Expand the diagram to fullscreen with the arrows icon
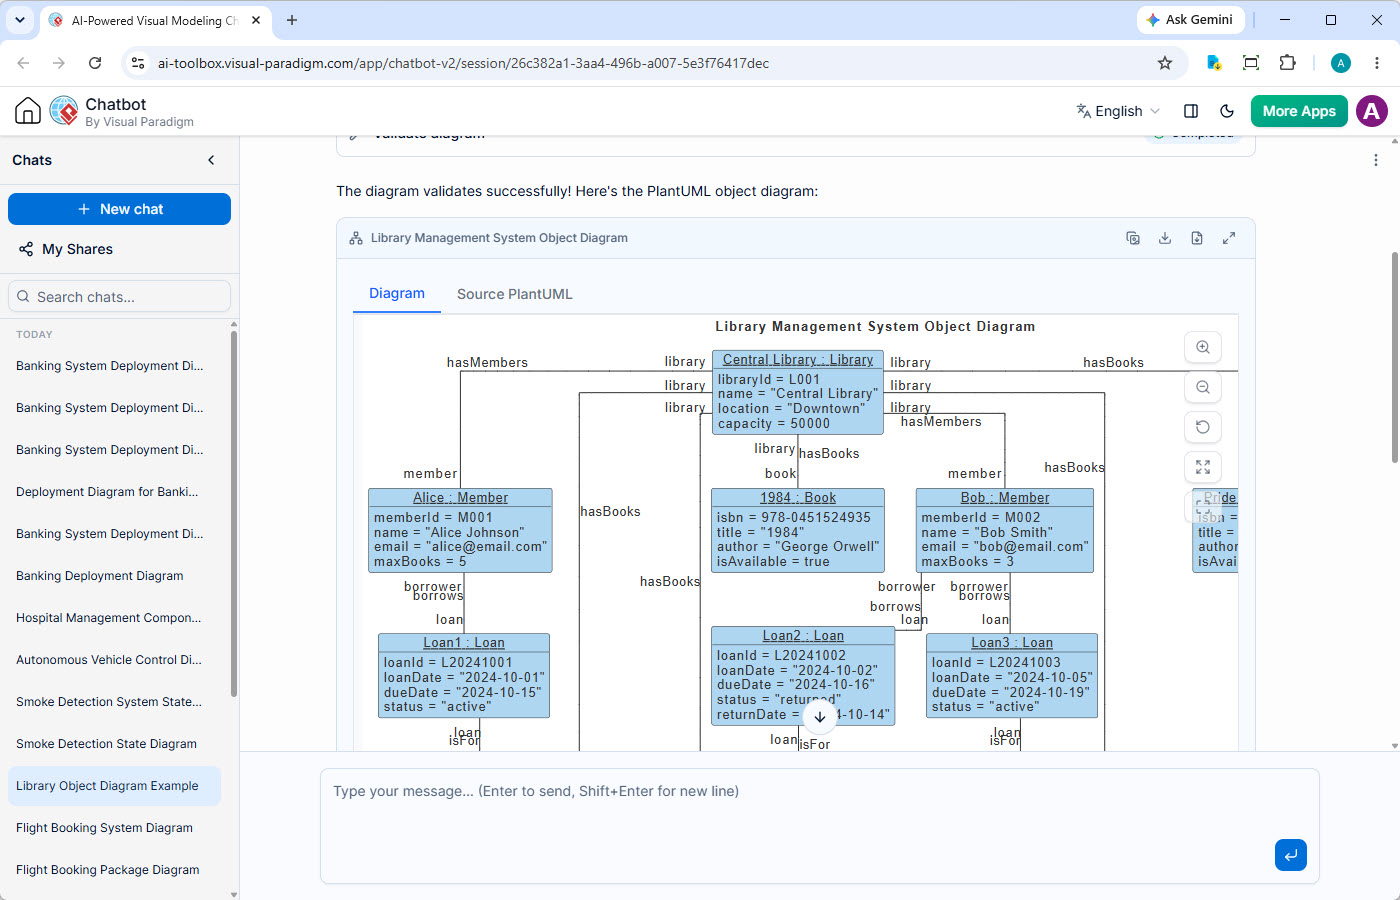1400x900 pixels. pyautogui.click(x=1229, y=238)
